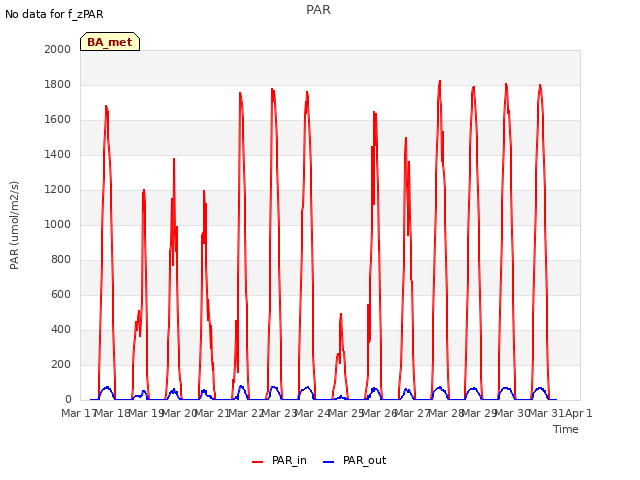
Task: Click the 1400 y-axis label
Action: (x=58, y=155)
